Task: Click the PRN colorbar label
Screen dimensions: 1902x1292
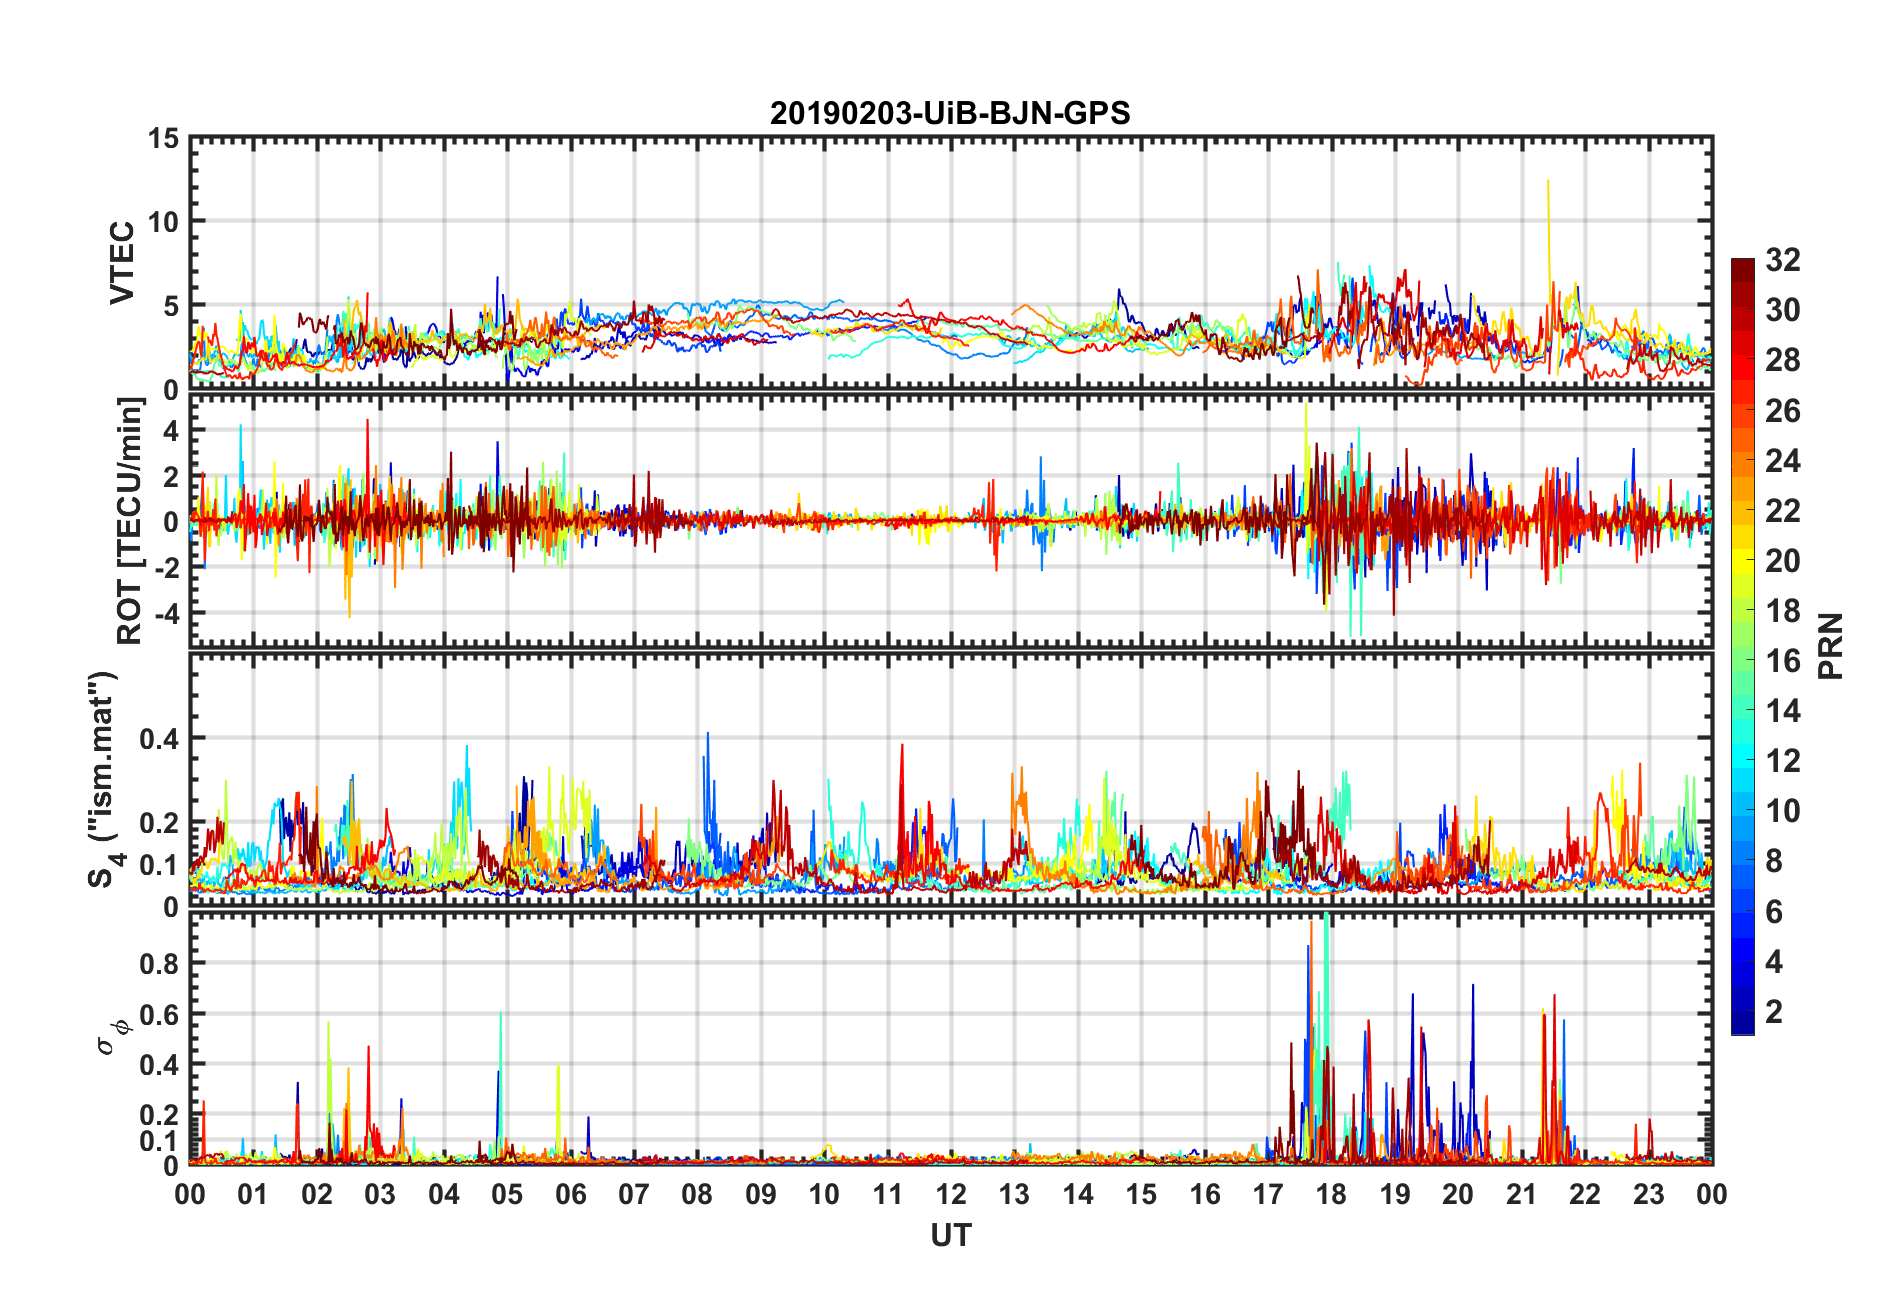Action: tap(1831, 646)
